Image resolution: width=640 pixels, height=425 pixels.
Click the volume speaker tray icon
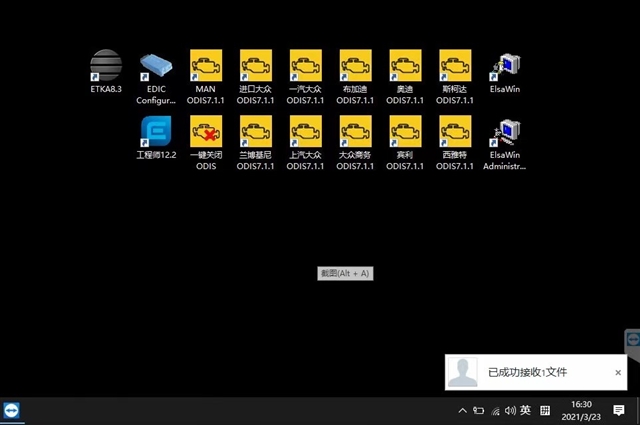coord(510,410)
